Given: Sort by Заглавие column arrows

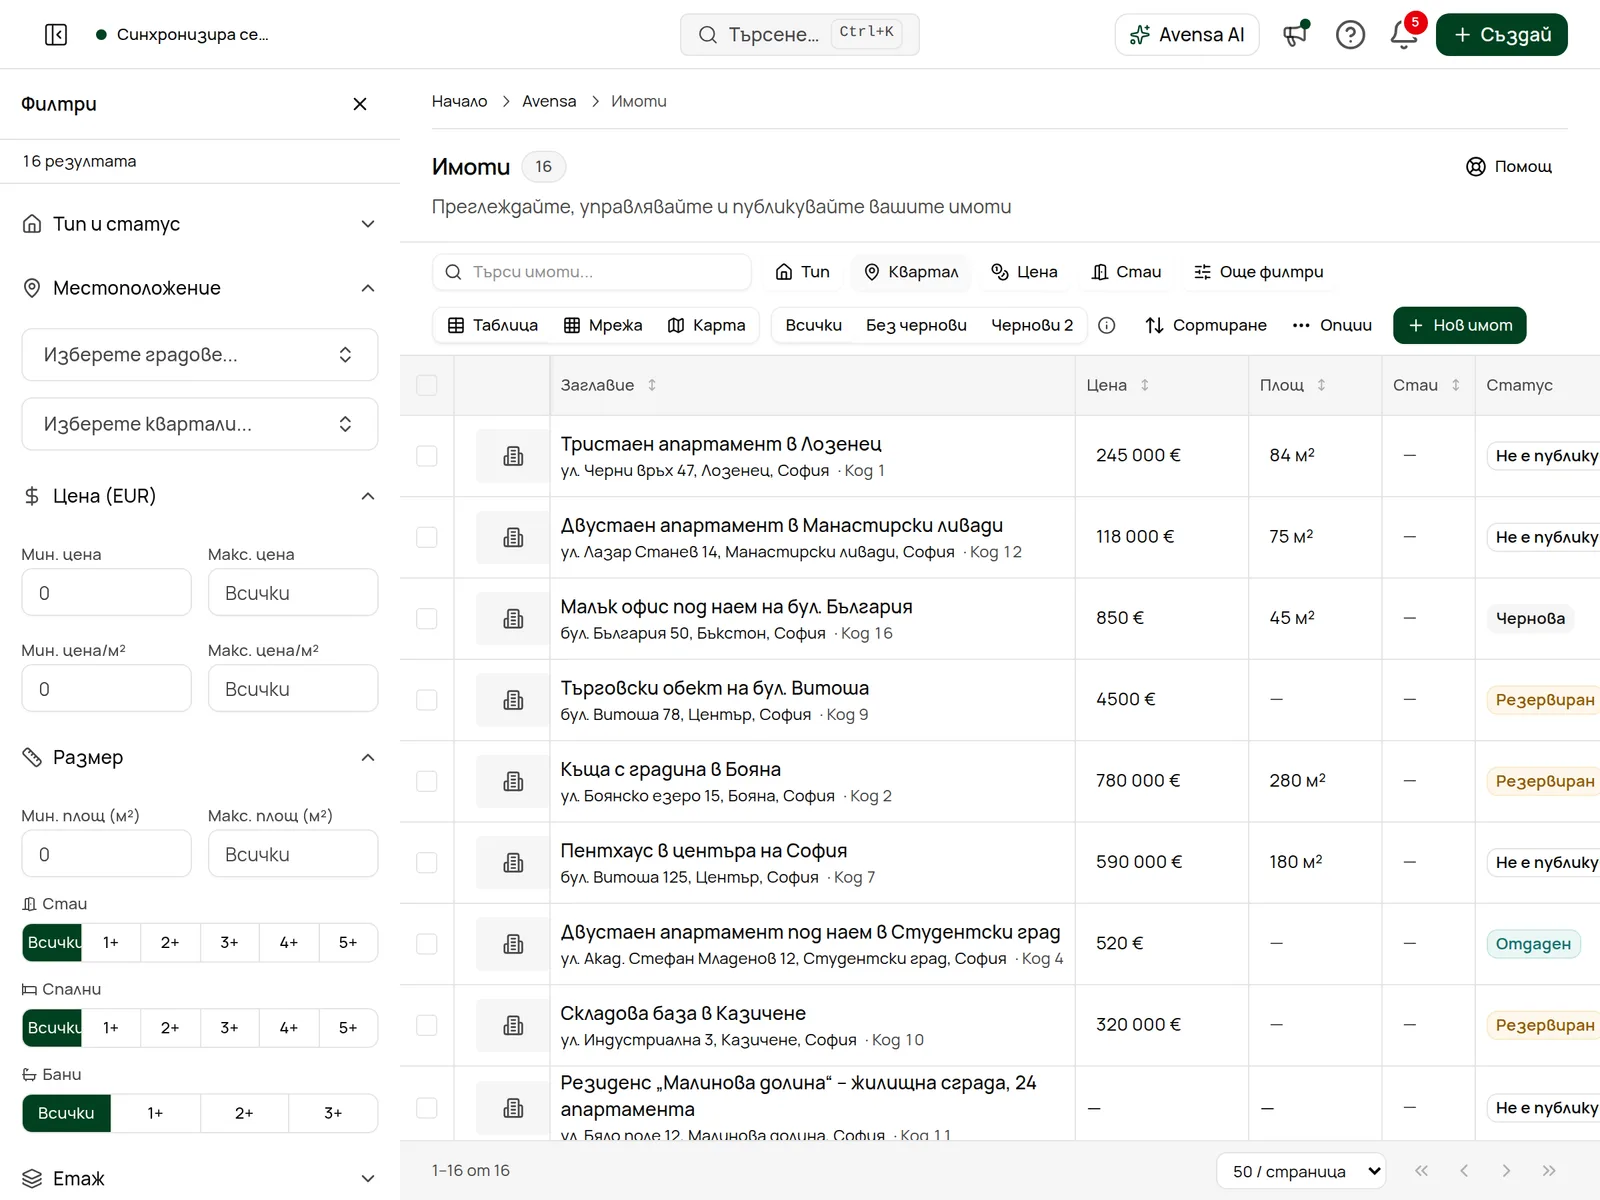Looking at the screenshot, I should (652, 385).
